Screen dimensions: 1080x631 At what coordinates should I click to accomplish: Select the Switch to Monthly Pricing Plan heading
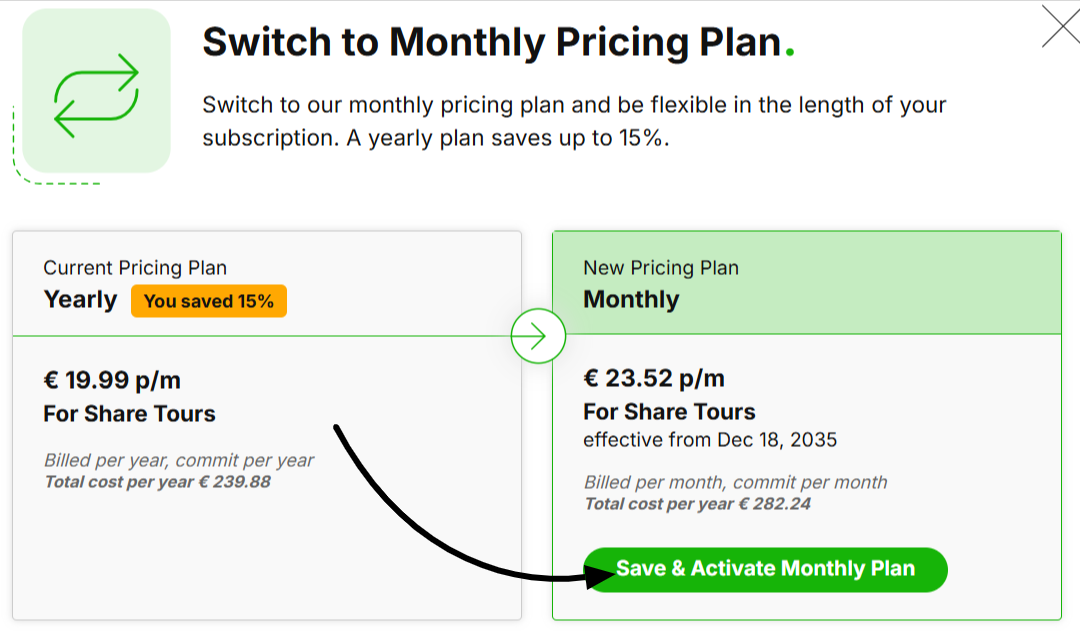tap(491, 42)
